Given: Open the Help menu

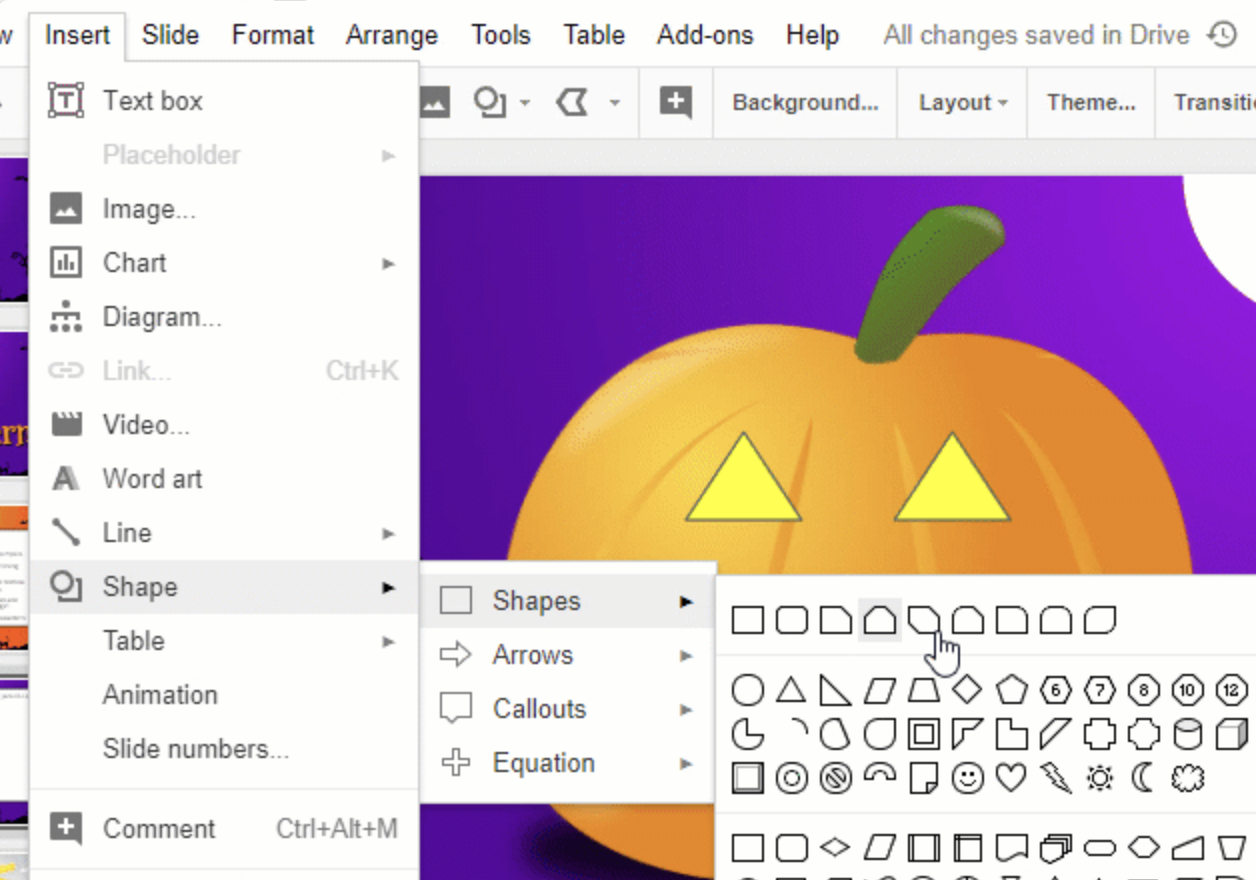Looking at the screenshot, I should click(x=812, y=35).
